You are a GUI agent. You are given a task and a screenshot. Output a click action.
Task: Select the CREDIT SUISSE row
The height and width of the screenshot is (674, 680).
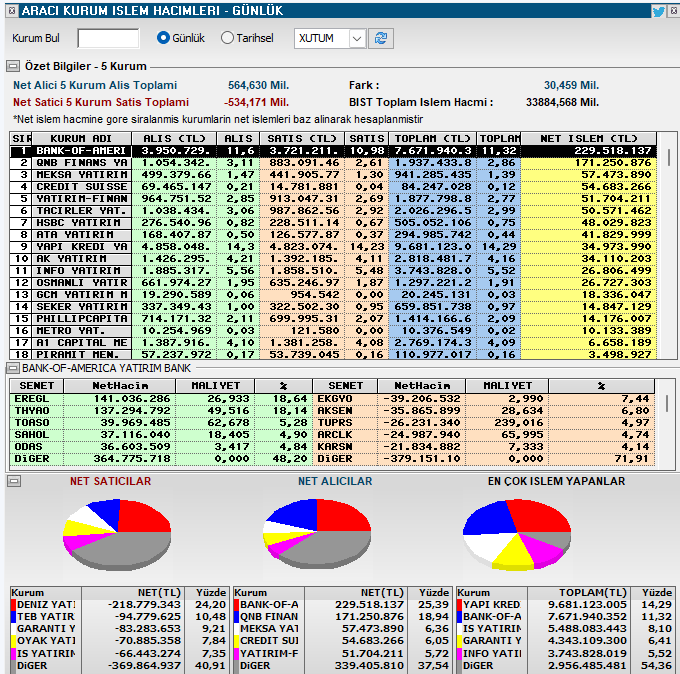click(333, 186)
